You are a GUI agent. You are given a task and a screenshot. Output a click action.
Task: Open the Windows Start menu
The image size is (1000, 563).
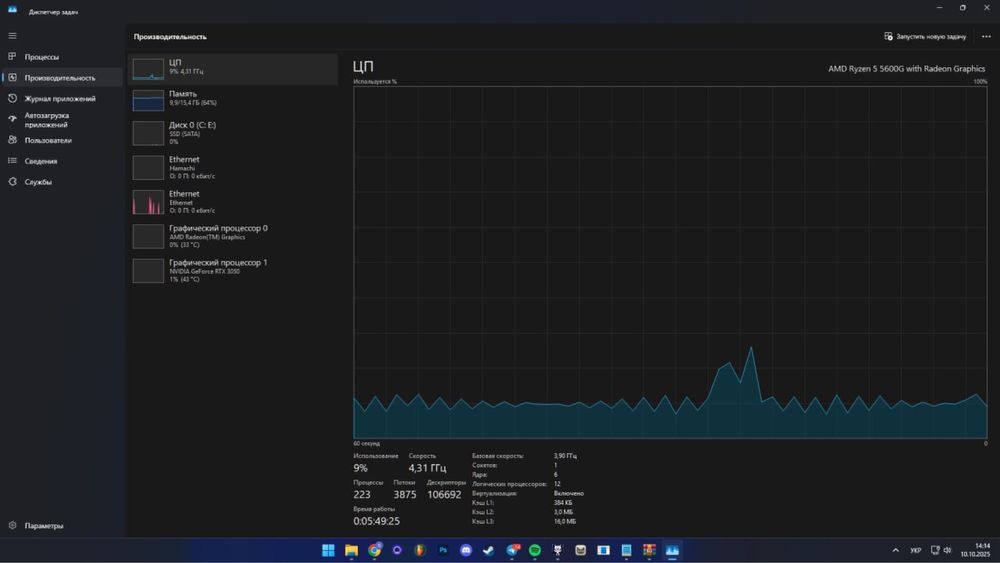[328, 550]
